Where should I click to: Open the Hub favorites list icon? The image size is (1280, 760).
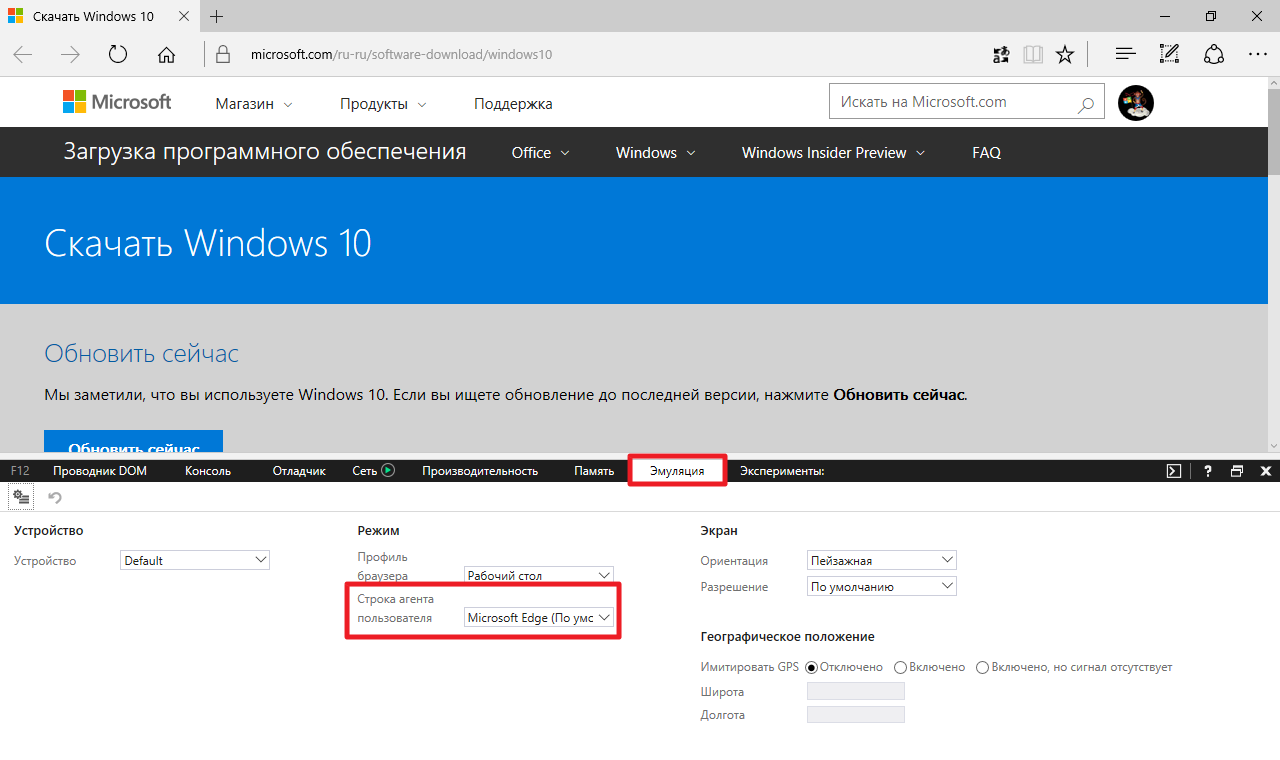click(x=1125, y=54)
